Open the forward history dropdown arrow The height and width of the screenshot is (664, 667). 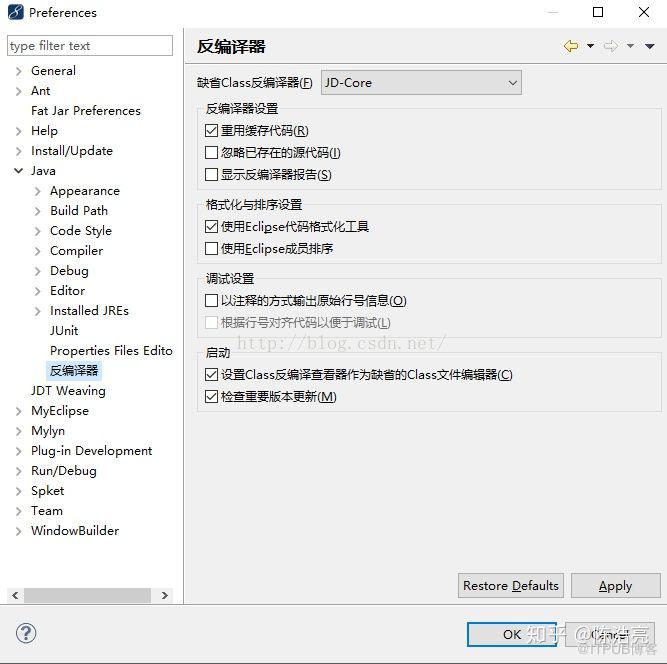click(x=630, y=46)
